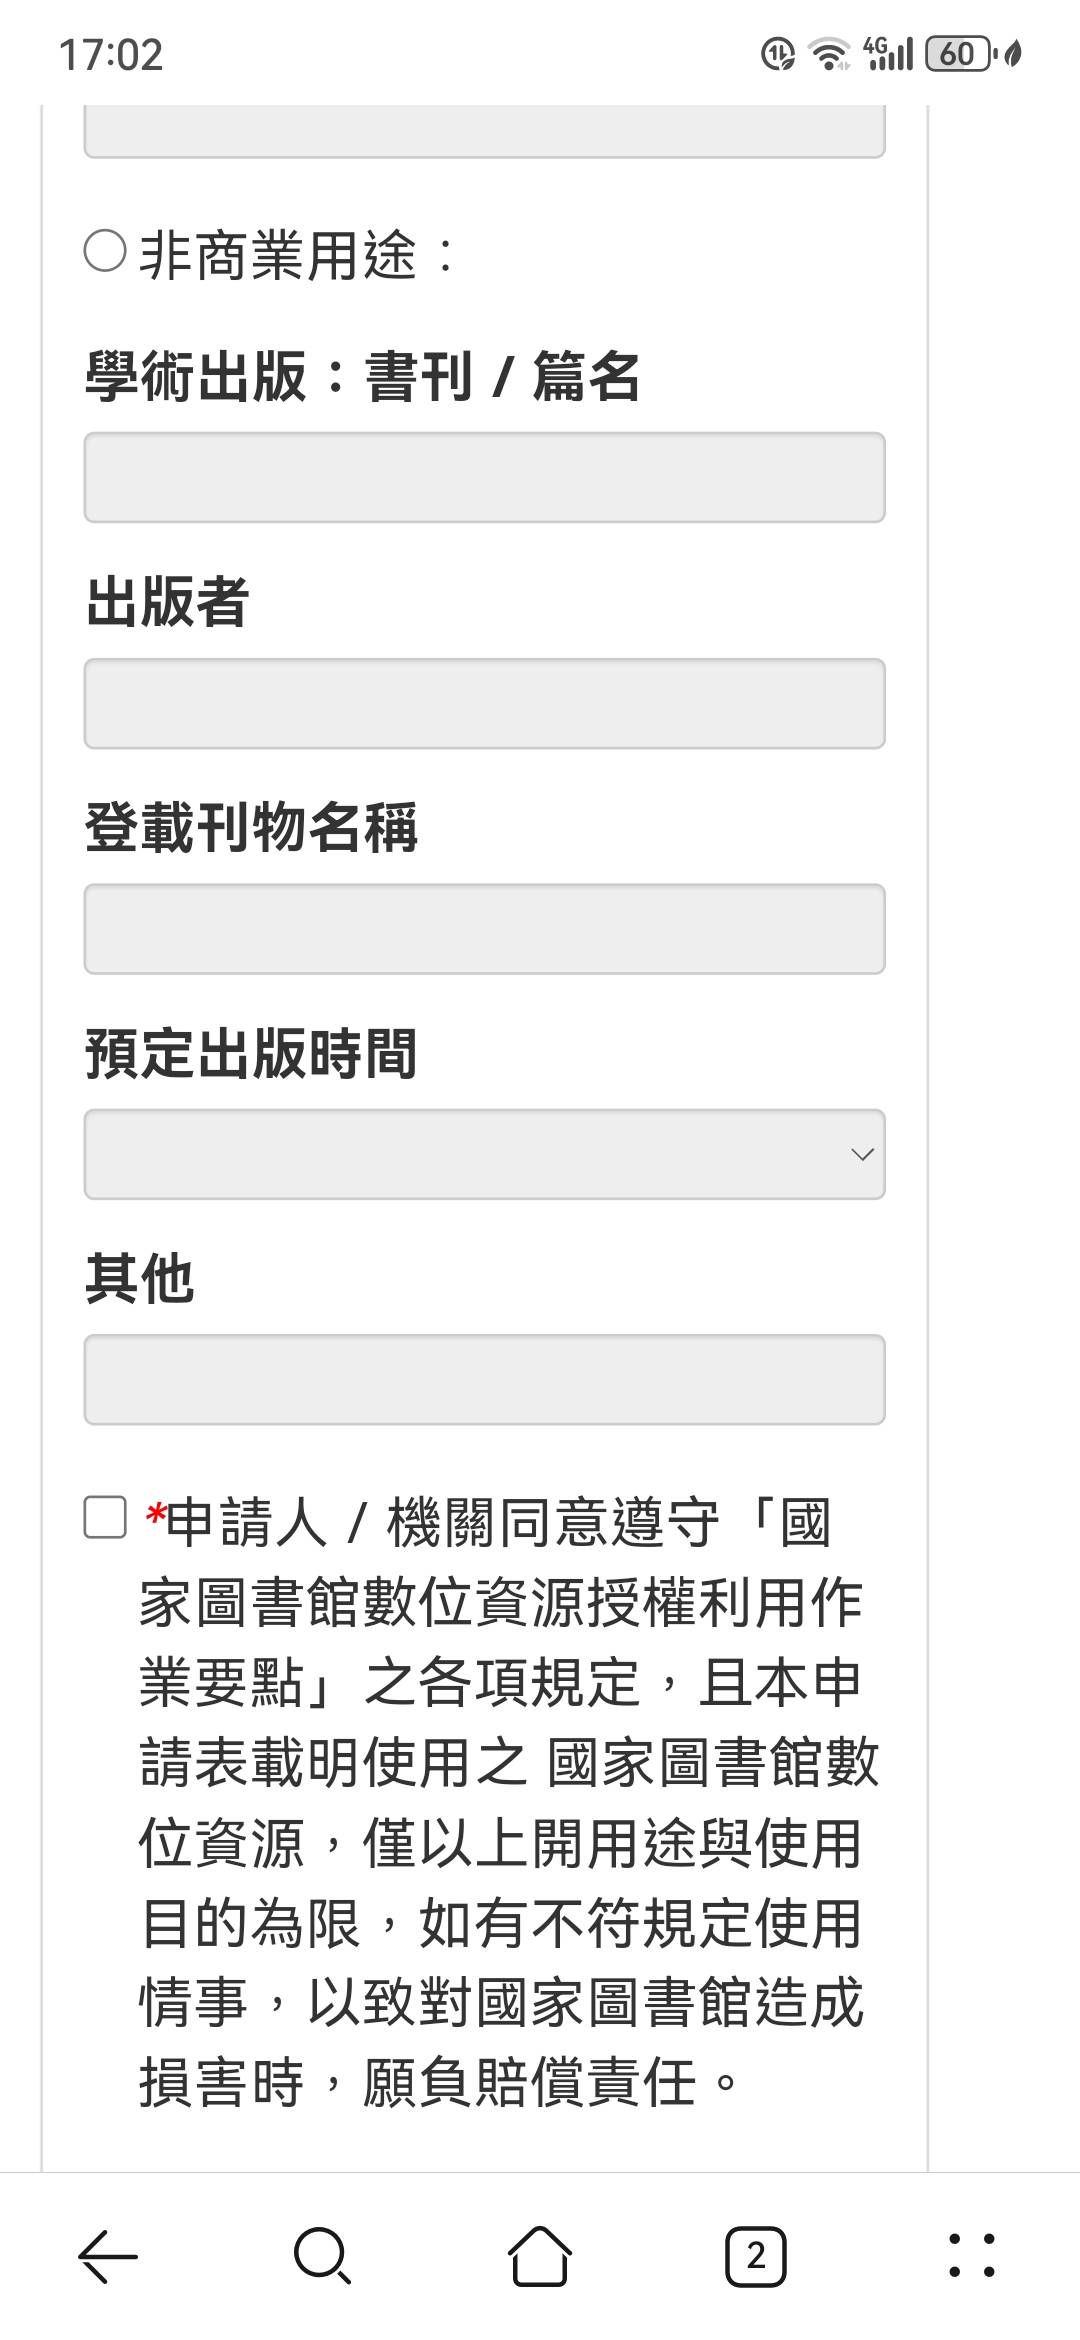Viewport: 1080px width, 2340px height.
Task: Tap the chevron in the 預定出版時間 field
Action: 862,1155
